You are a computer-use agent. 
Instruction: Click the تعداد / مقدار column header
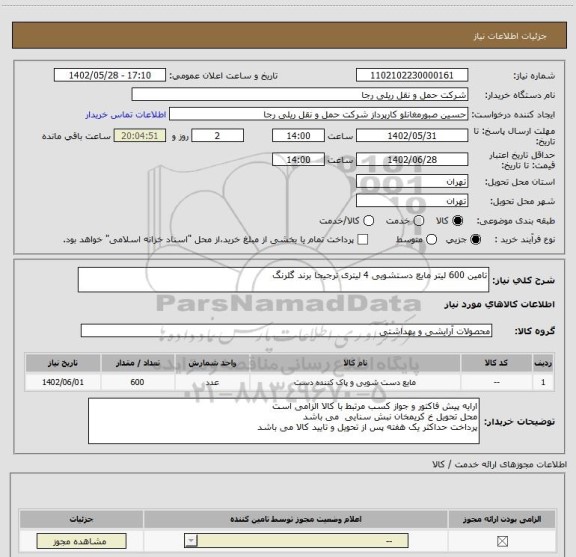point(138,363)
